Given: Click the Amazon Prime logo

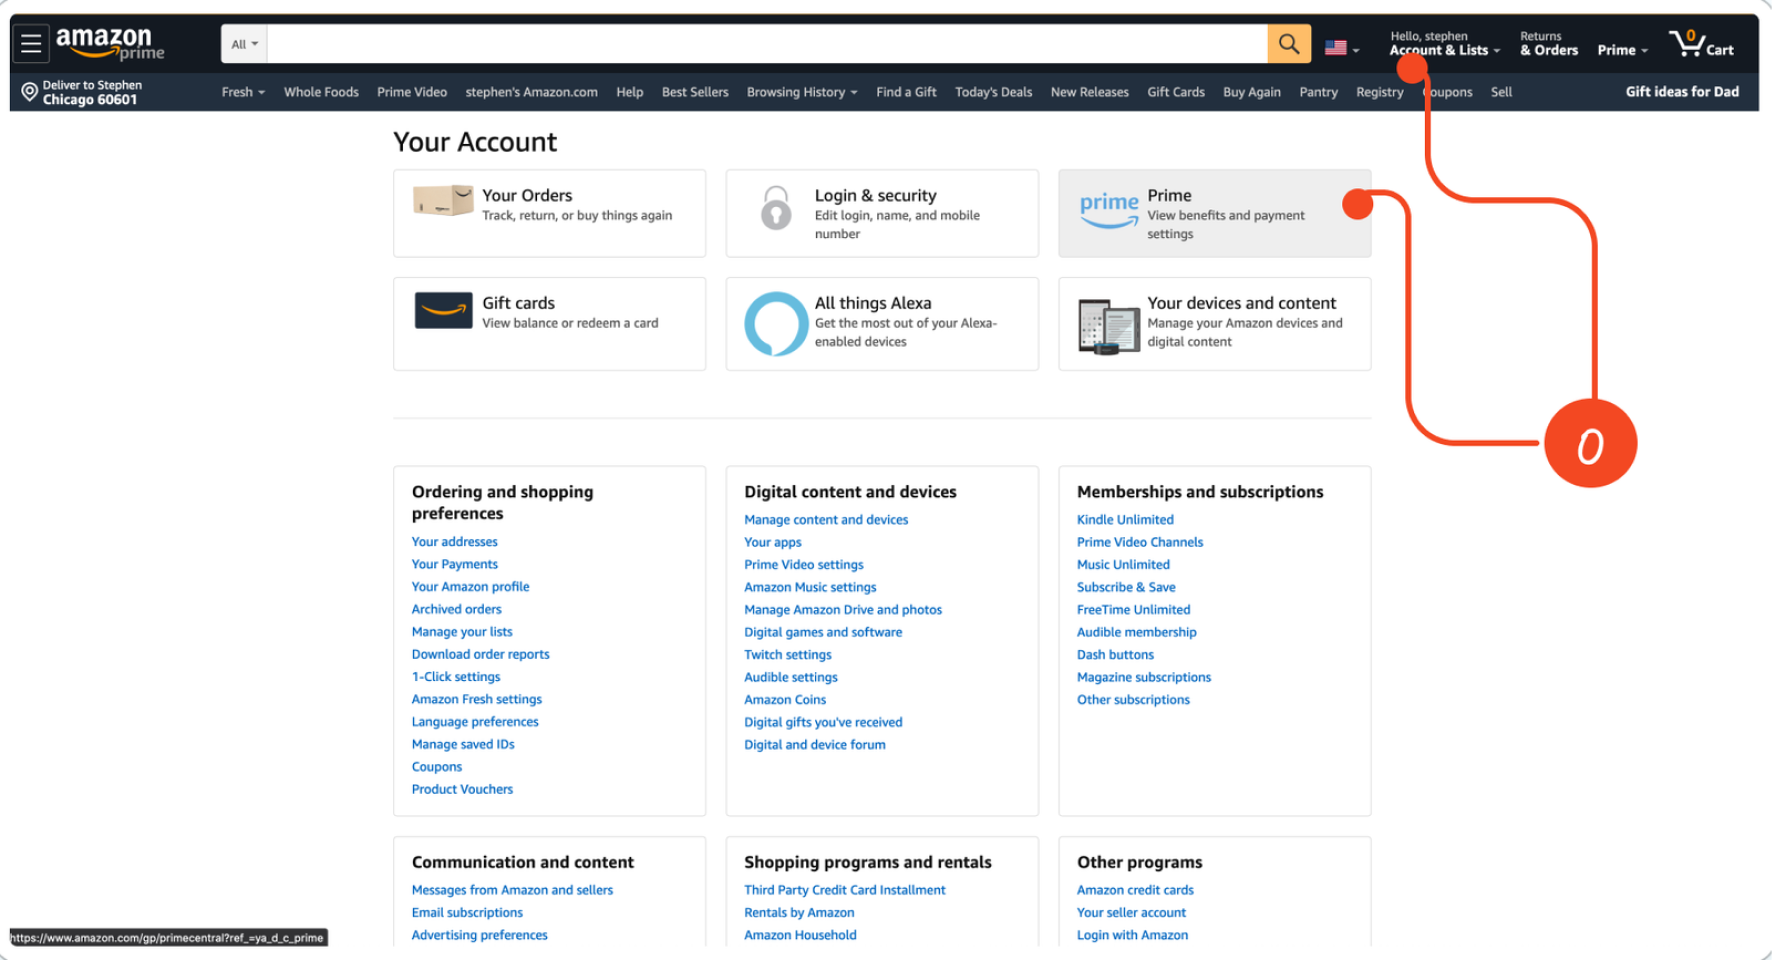Looking at the screenshot, I should [x=109, y=44].
